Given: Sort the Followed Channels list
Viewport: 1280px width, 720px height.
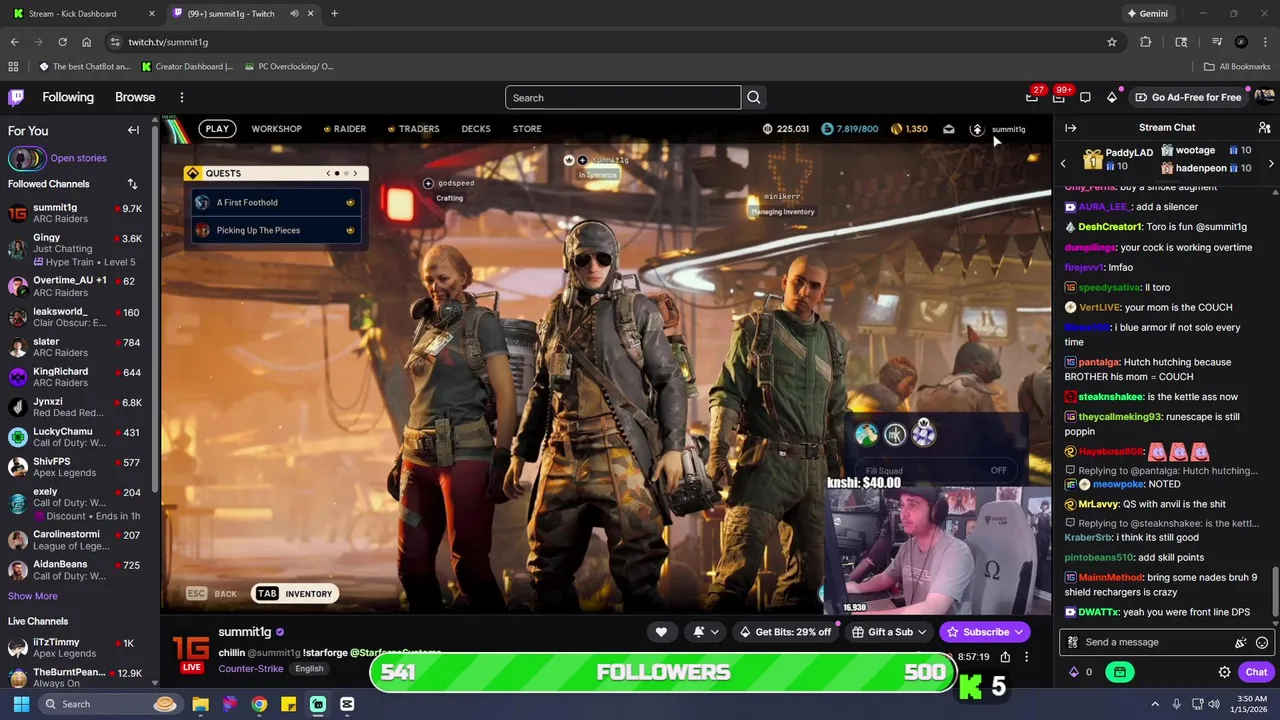Looking at the screenshot, I should pos(132,184).
